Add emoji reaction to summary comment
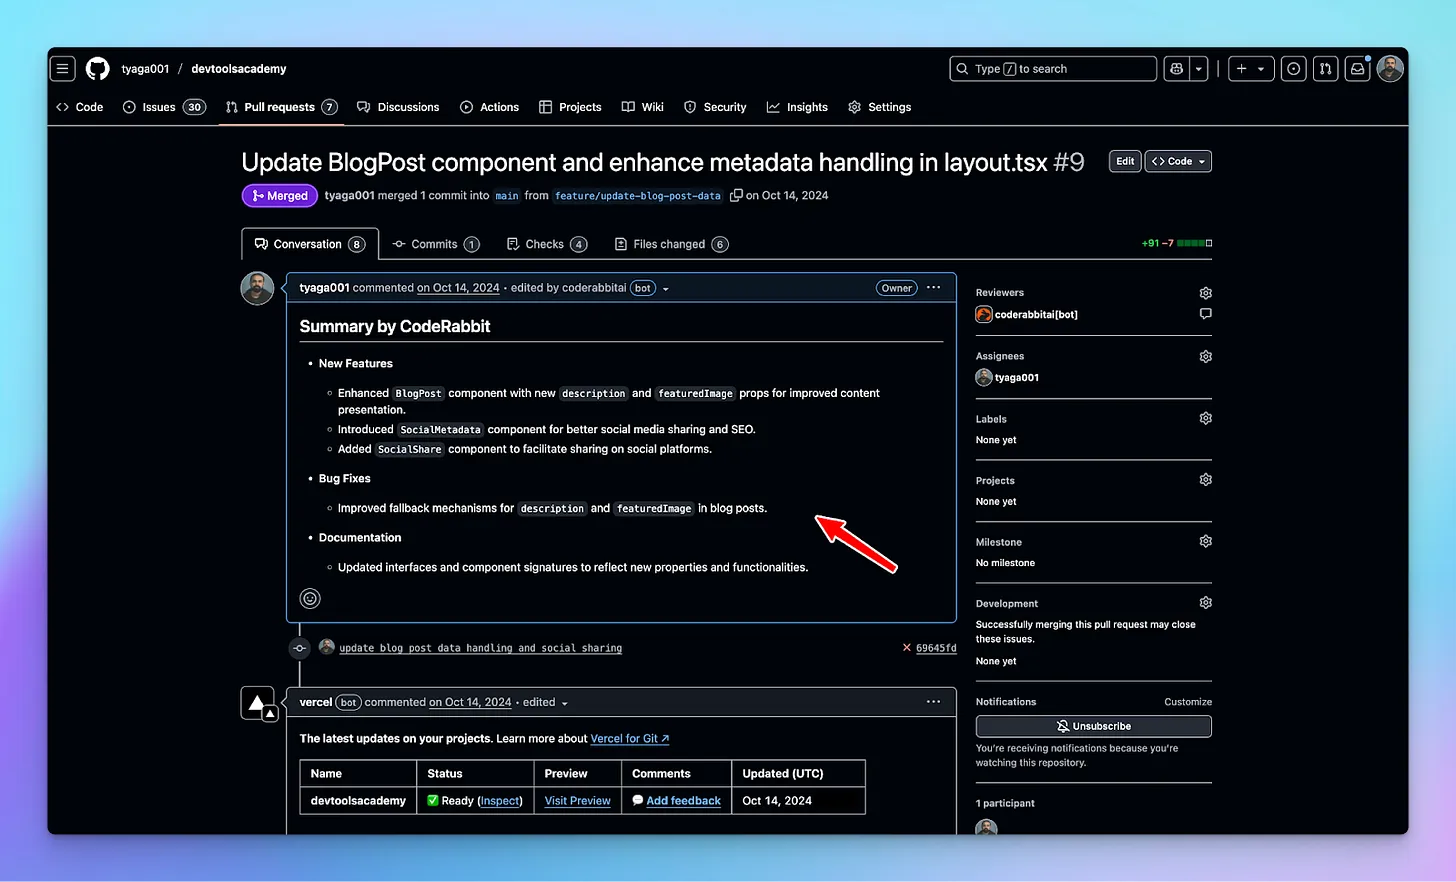 (310, 599)
